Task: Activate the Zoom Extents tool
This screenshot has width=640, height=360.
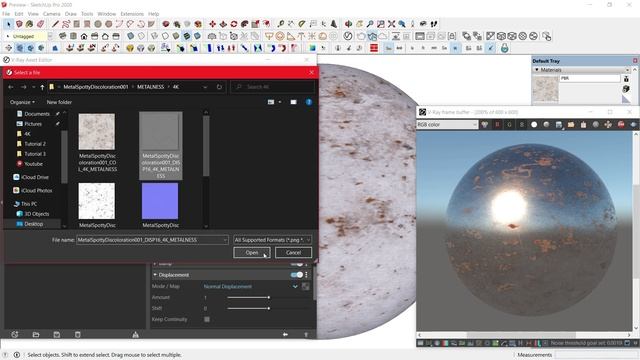Action: coord(391,24)
